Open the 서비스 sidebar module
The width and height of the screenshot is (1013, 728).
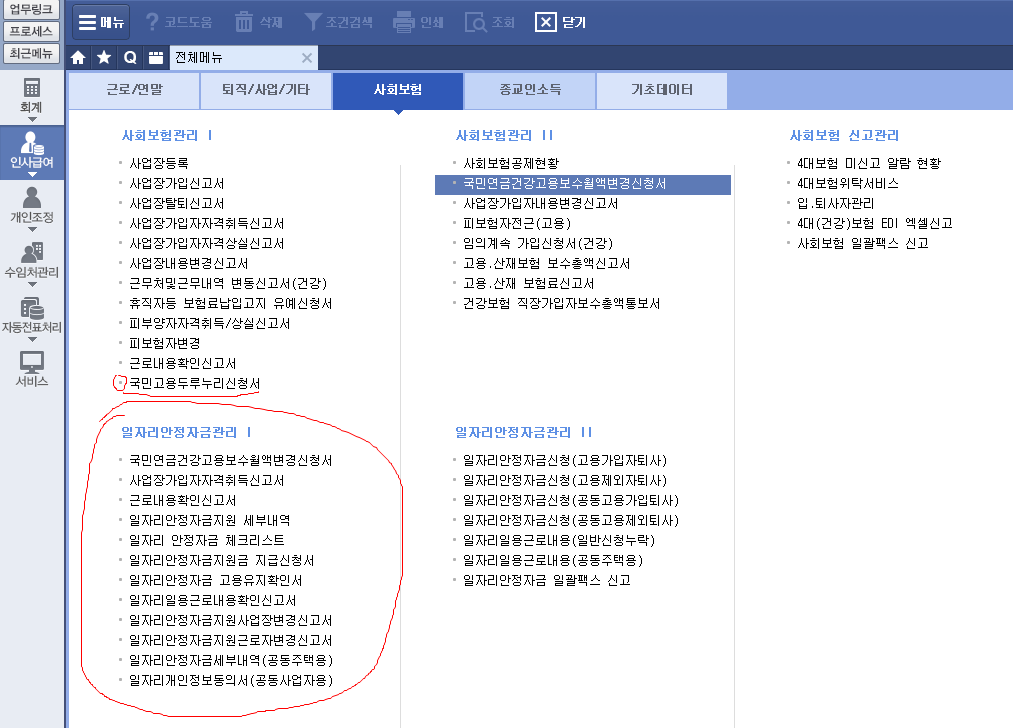[32, 369]
